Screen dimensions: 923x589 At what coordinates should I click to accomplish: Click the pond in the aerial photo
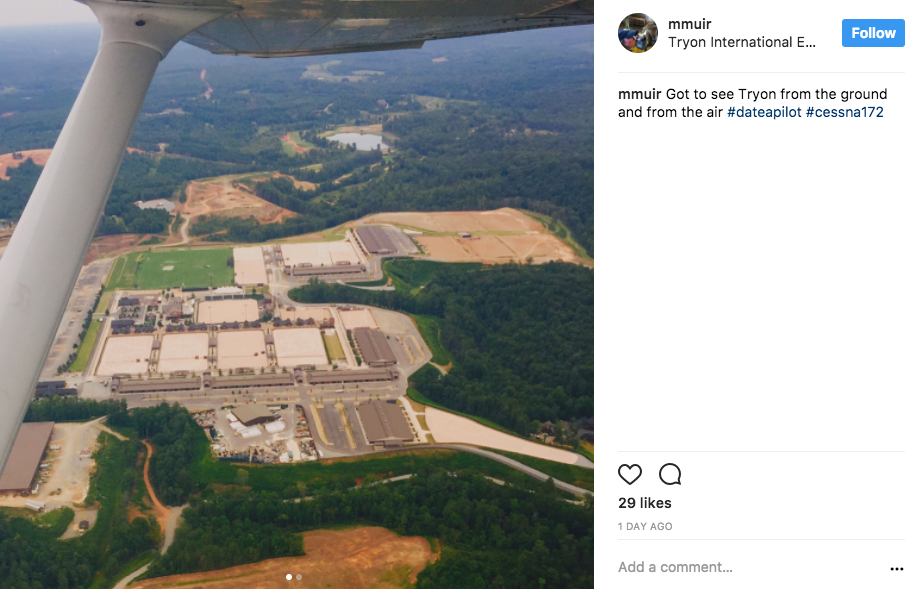357,141
